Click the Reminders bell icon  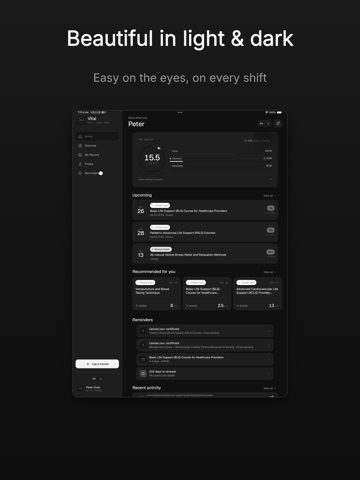click(x=80, y=173)
